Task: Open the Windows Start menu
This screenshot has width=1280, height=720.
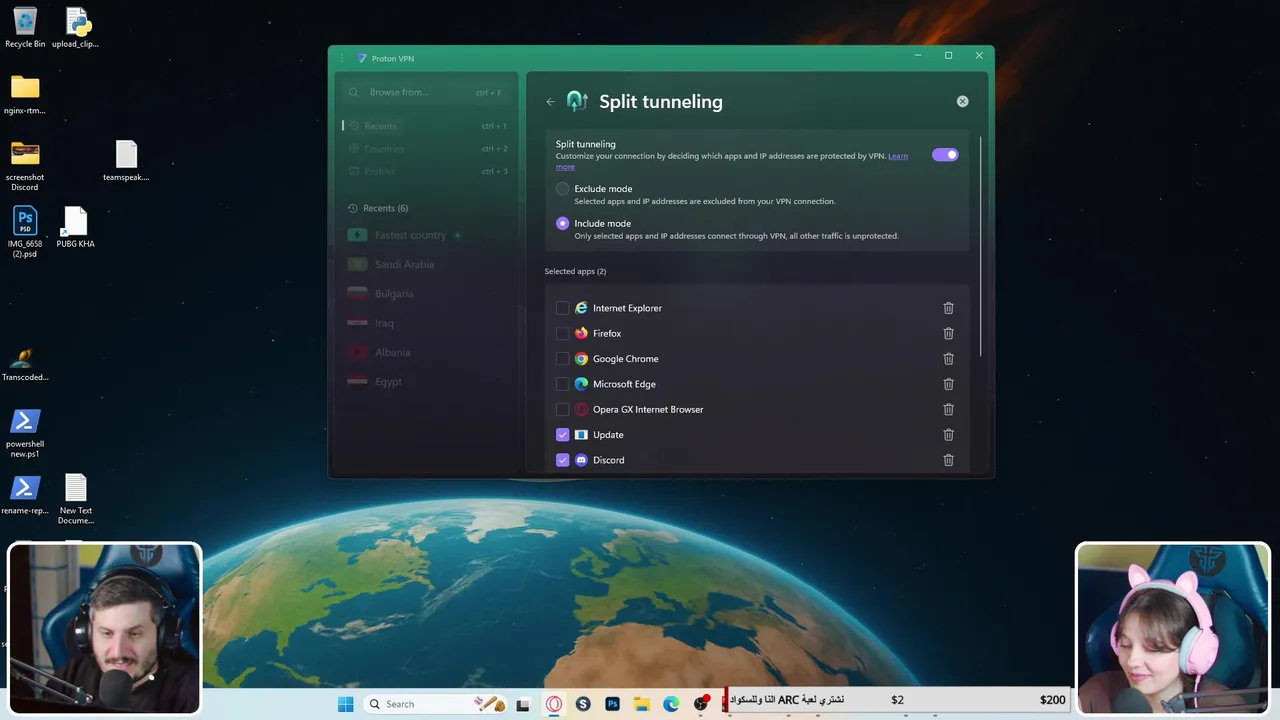Action: click(x=345, y=704)
